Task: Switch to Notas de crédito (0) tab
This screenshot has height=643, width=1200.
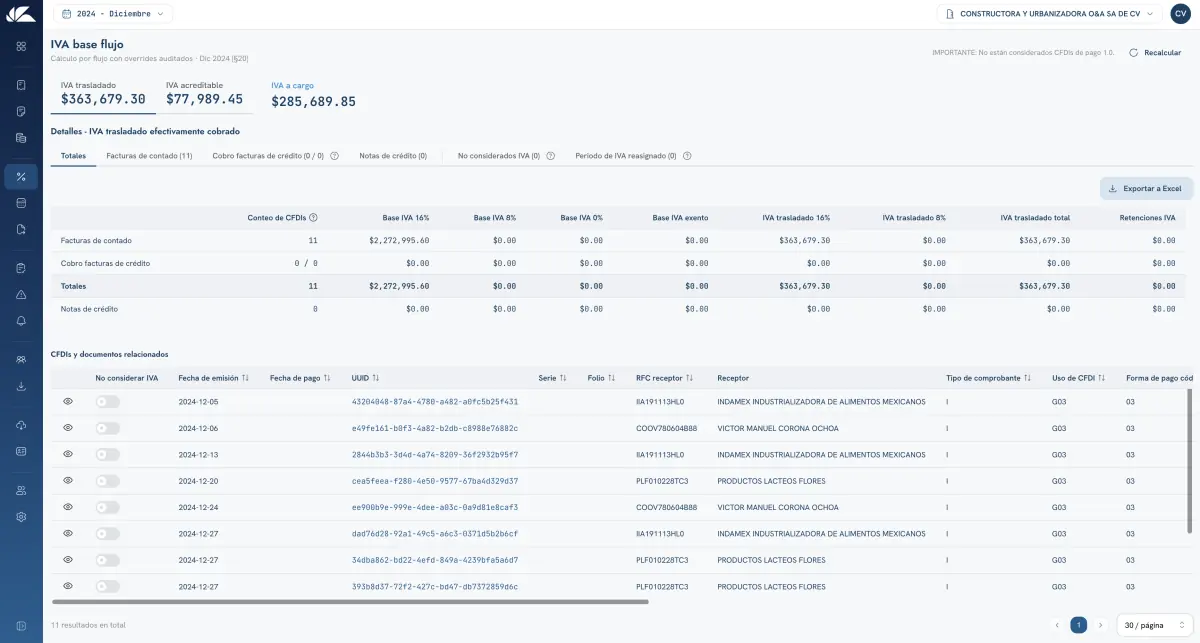Action: pyautogui.click(x=393, y=156)
